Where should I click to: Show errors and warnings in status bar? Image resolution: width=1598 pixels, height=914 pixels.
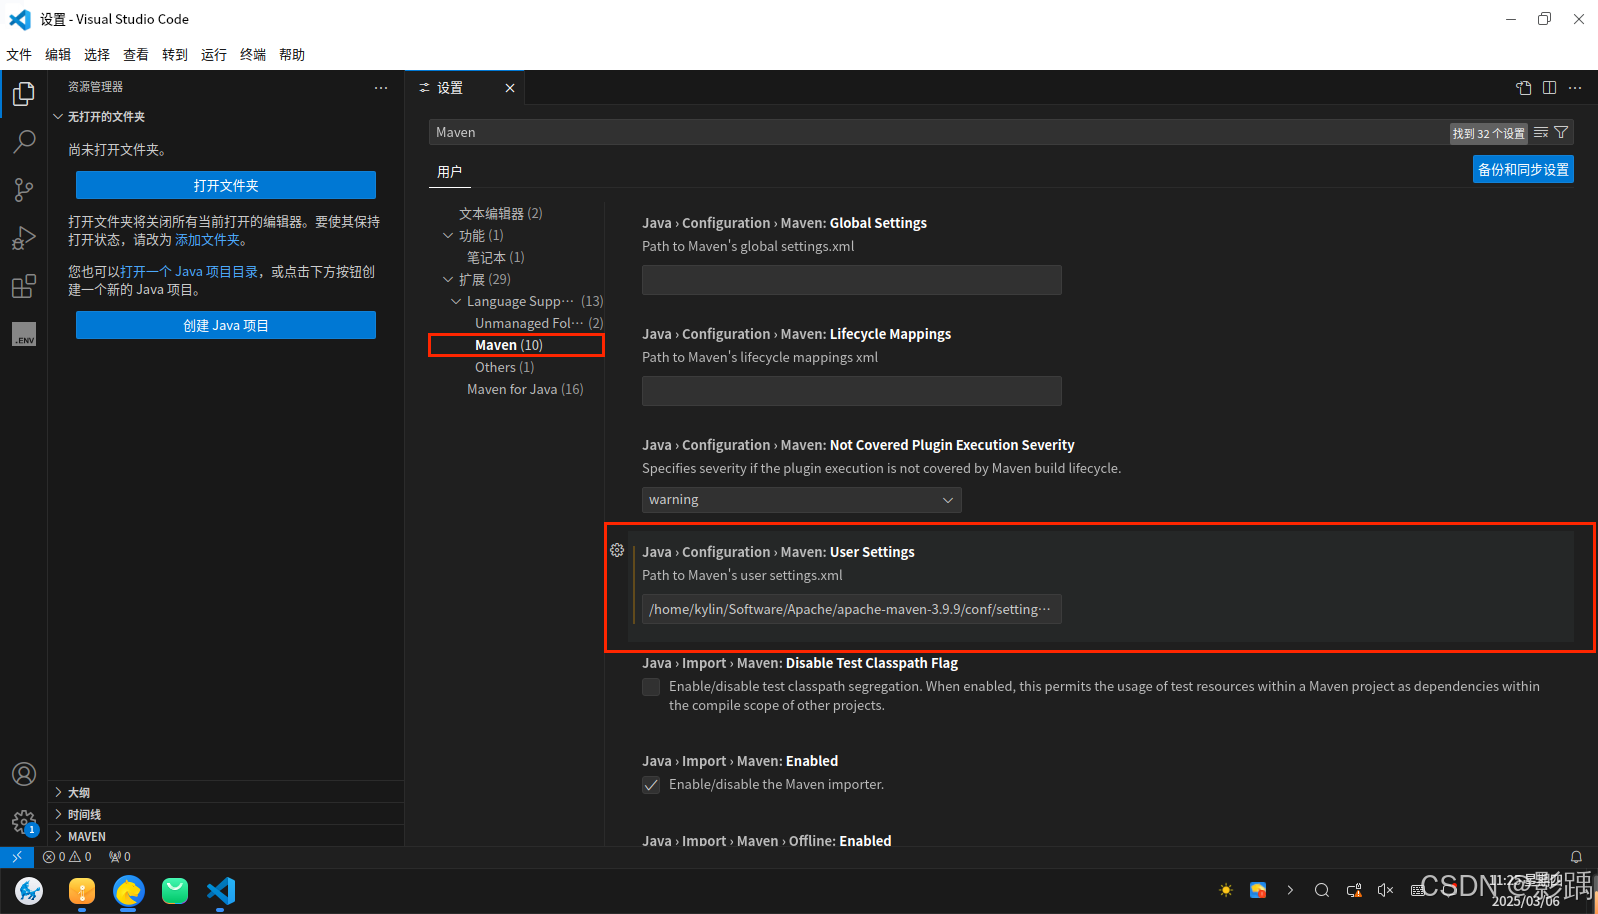pyautogui.click(x=67, y=857)
